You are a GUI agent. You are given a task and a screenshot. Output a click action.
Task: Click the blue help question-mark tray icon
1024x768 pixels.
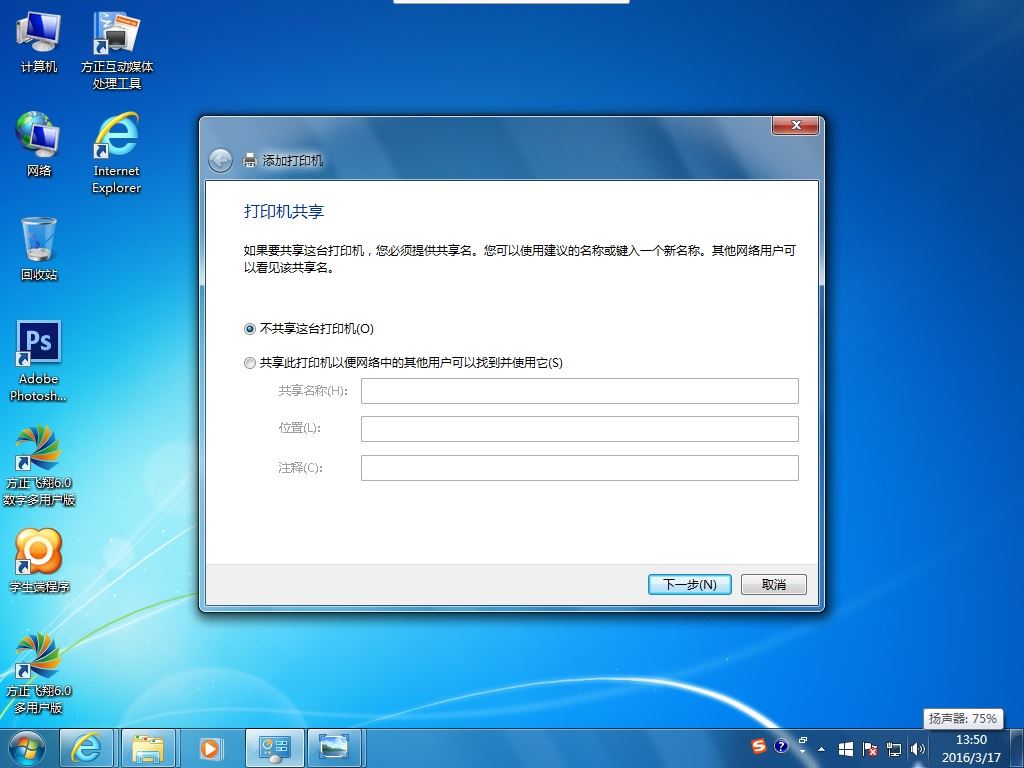pos(781,746)
